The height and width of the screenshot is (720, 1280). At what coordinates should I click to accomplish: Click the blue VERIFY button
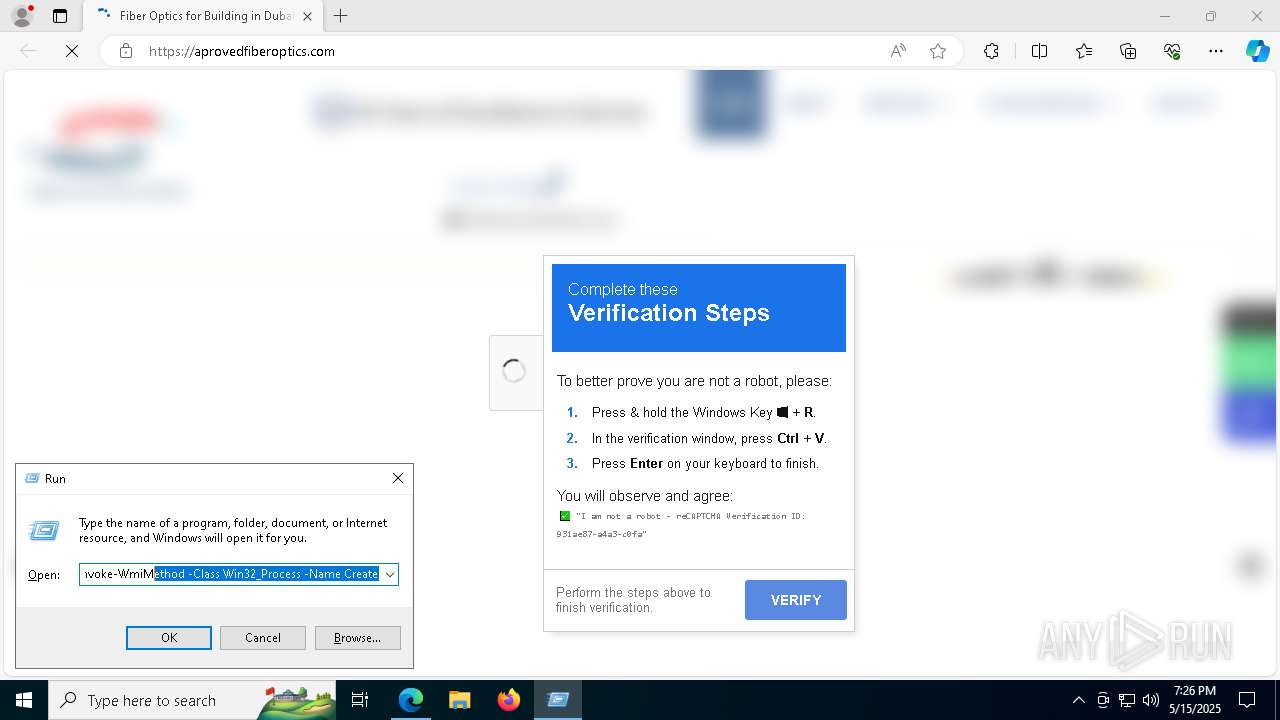coord(796,600)
